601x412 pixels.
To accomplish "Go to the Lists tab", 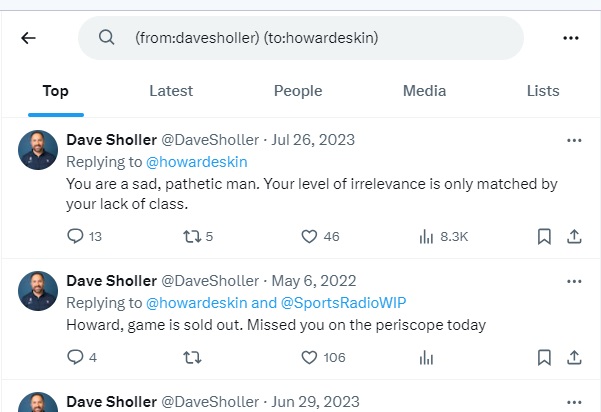I will (x=543, y=91).
